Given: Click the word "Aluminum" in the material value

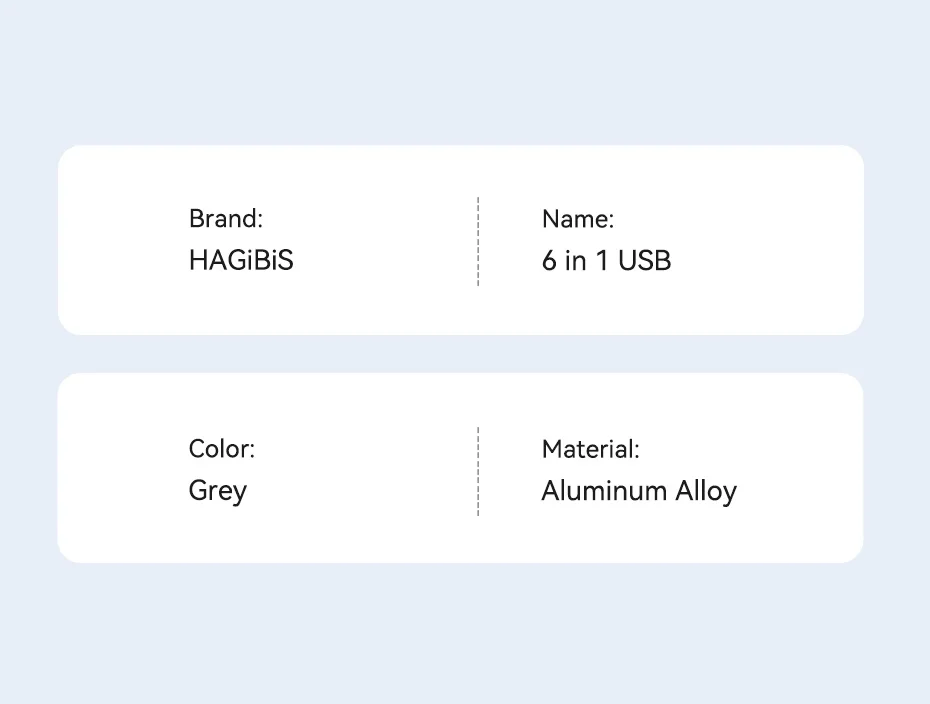Looking at the screenshot, I should tap(604, 491).
